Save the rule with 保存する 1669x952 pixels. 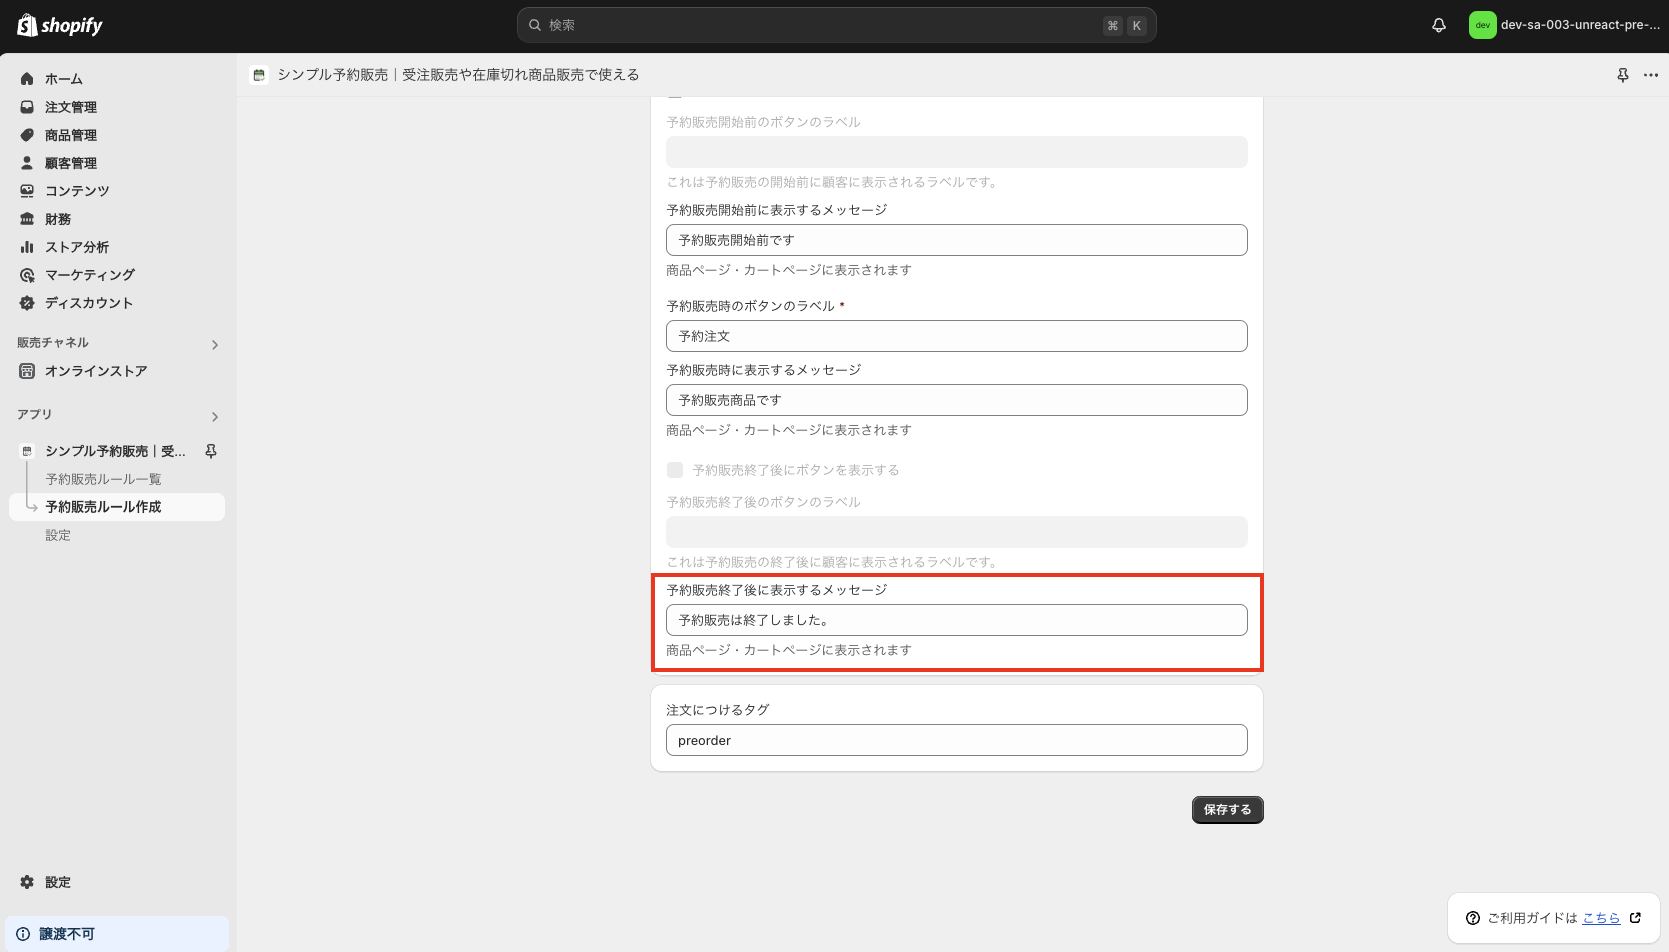[1226, 810]
